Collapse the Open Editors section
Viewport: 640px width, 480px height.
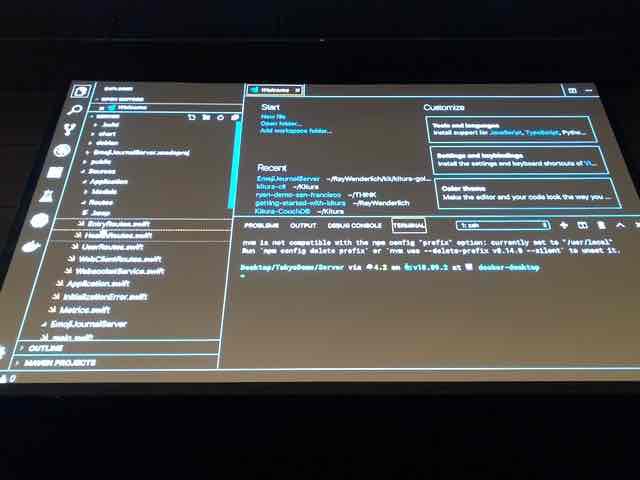(122, 99)
